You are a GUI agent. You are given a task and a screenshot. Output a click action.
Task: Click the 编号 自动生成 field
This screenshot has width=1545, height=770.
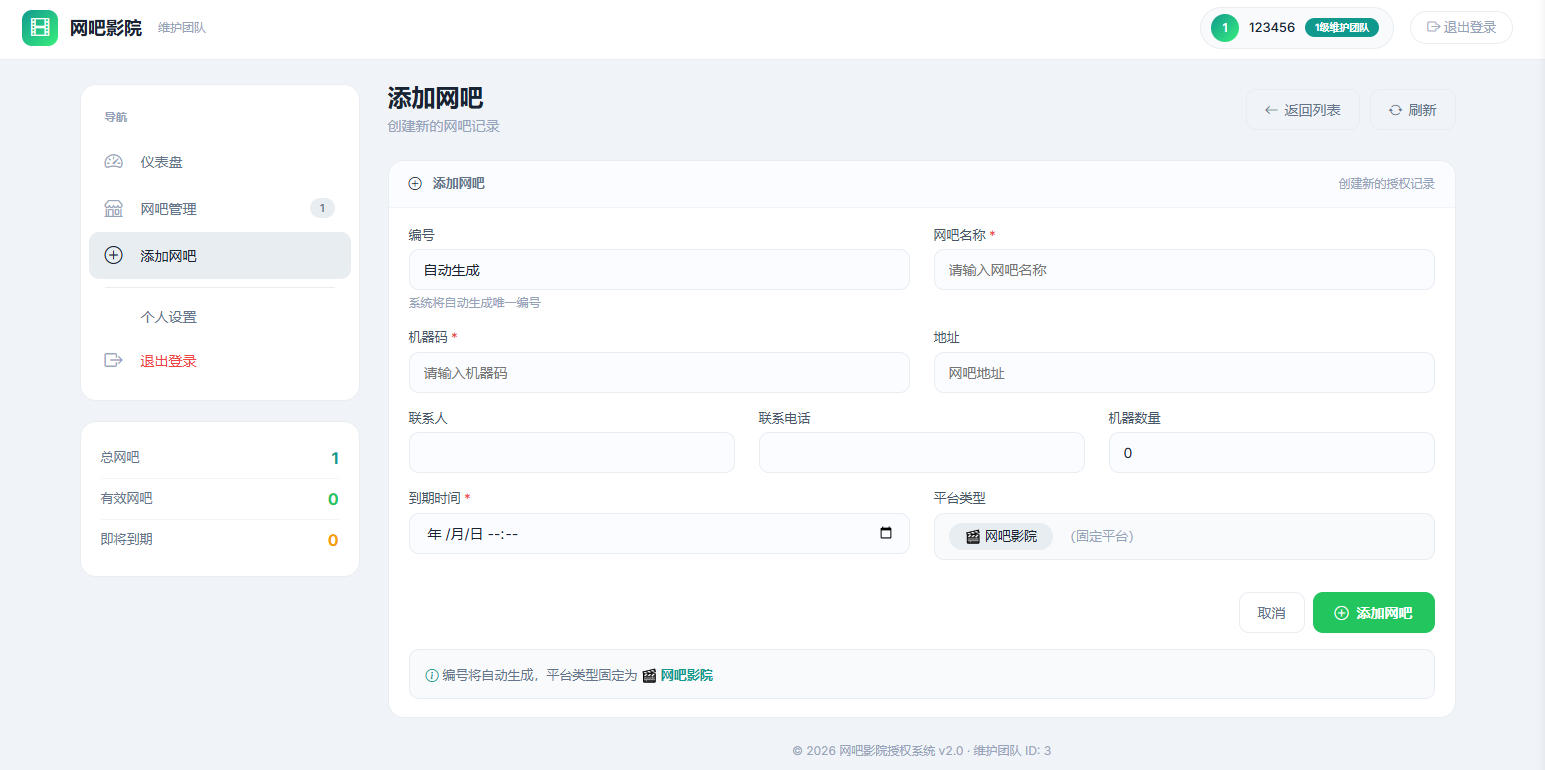click(659, 270)
